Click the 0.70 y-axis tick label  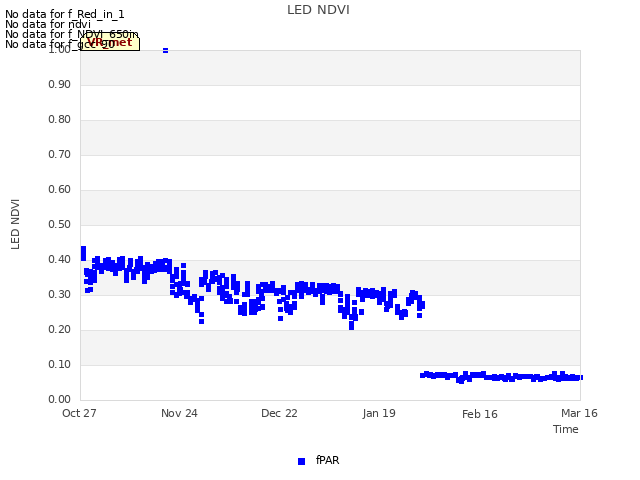(x=60, y=155)
